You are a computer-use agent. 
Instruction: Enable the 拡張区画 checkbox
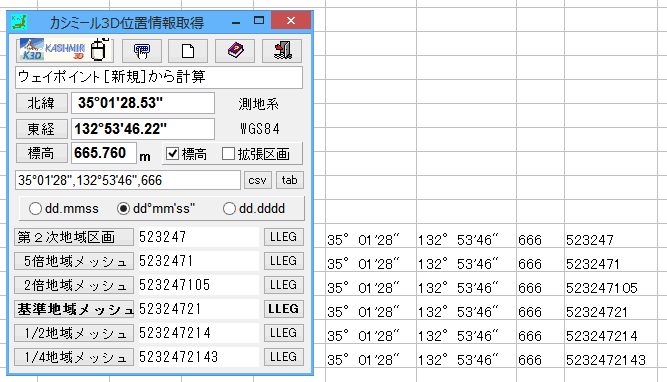click(228, 154)
